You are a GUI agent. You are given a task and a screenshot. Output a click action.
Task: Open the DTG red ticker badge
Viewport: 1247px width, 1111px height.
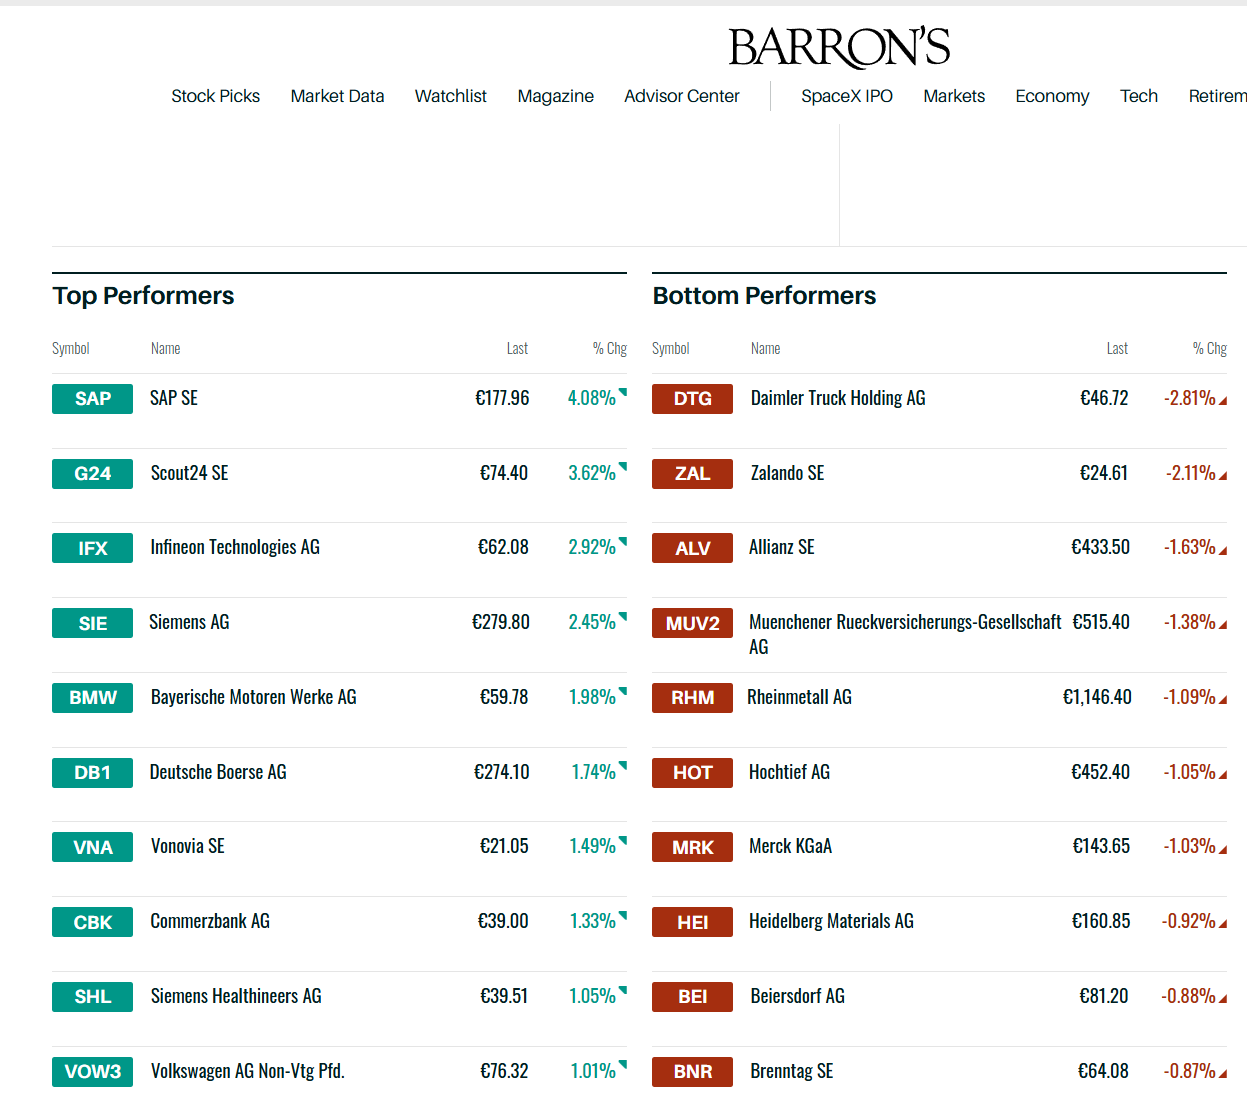click(x=692, y=399)
